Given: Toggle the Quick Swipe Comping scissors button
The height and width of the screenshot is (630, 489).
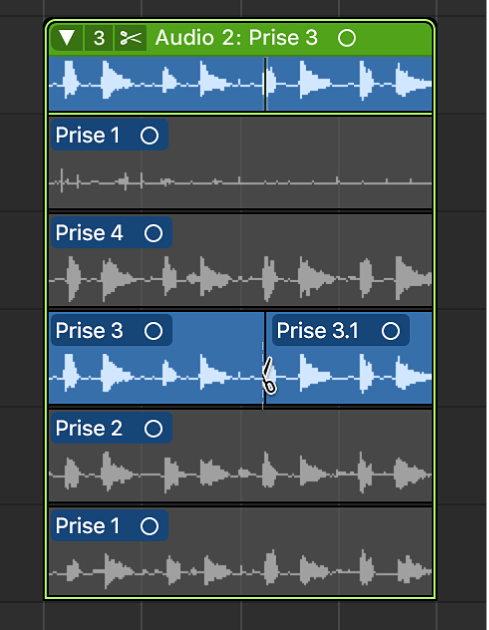Looking at the screenshot, I should 131,38.
